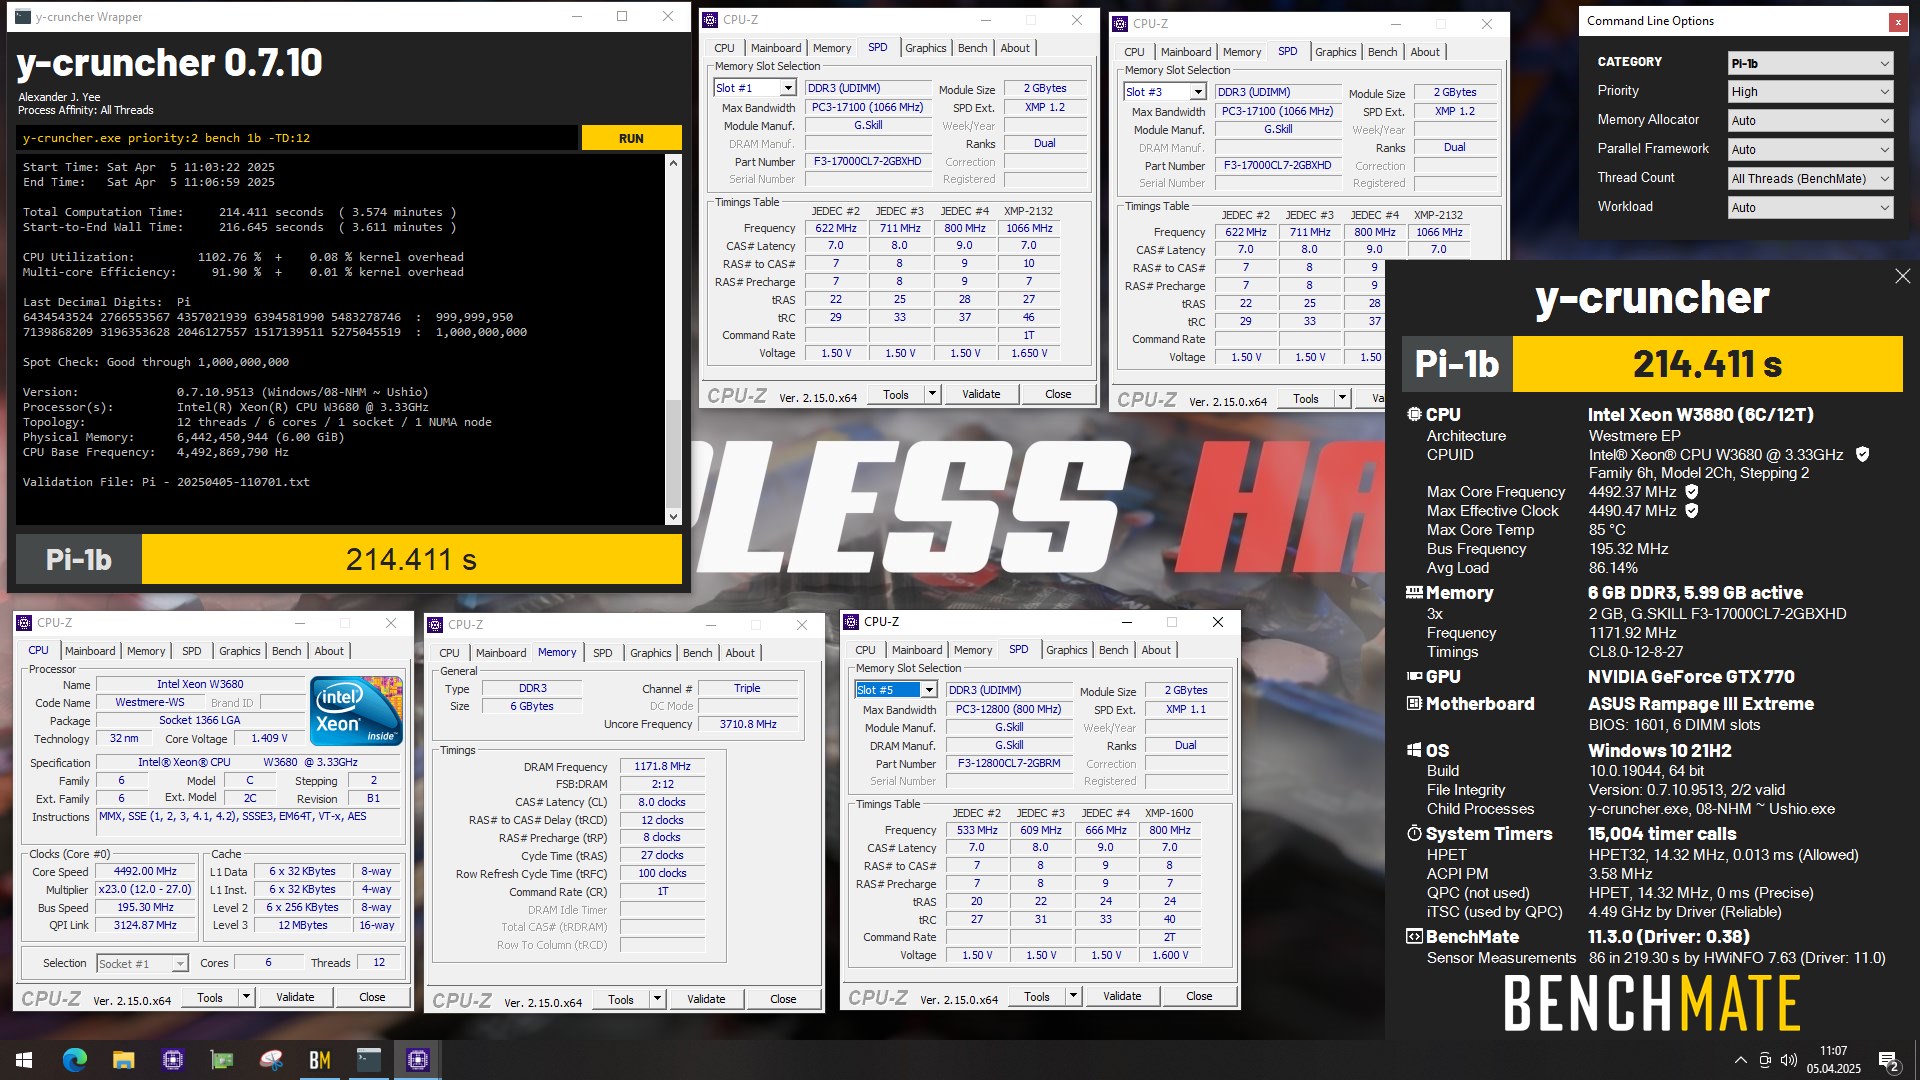Click the network icon in system tray
Viewport: 1920px width, 1080px height.
(x=1765, y=1060)
